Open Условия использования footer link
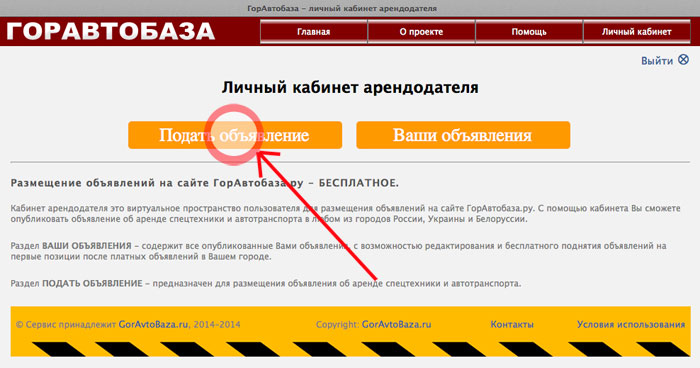 tap(631, 325)
